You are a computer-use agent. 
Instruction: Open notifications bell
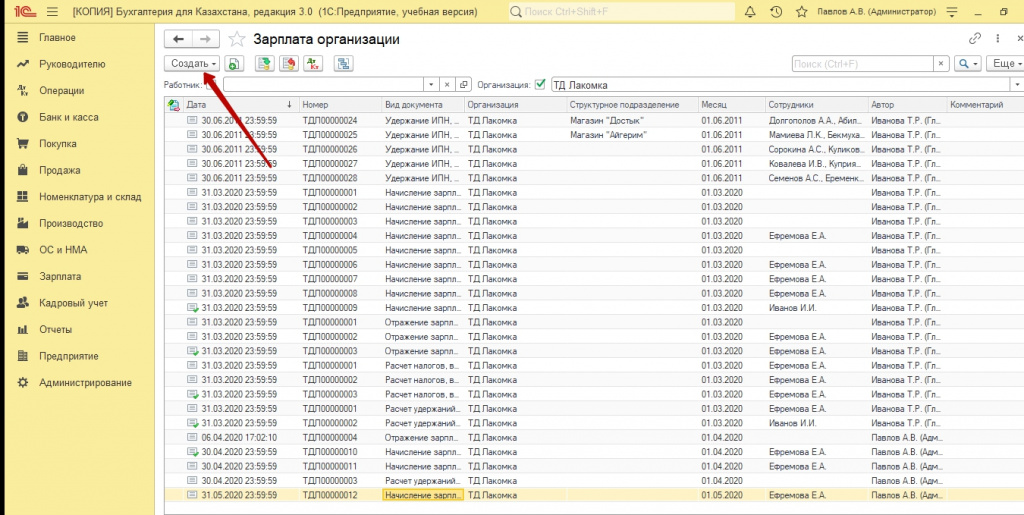point(750,12)
